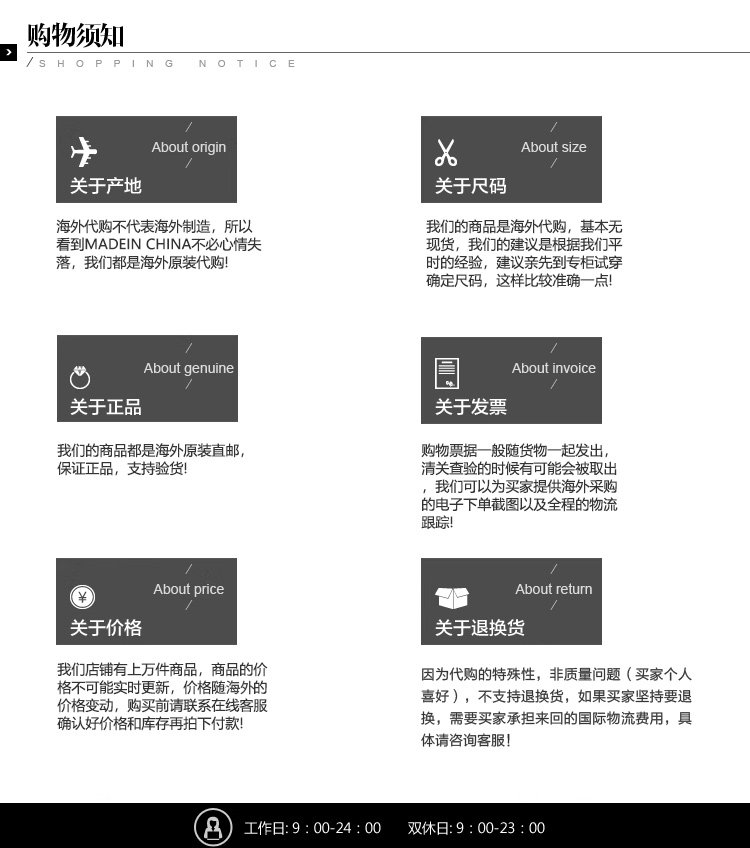This screenshot has height=848, width=750.
Task: Select the 关于价格 heading
Action: click(x=105, y=627)
